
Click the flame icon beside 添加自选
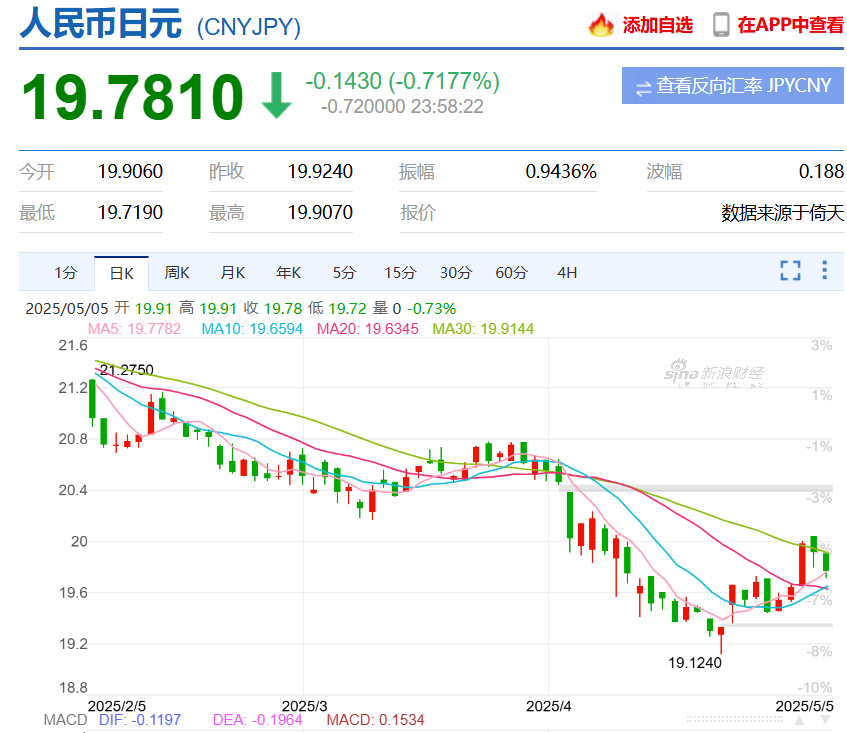pos(601,25)
